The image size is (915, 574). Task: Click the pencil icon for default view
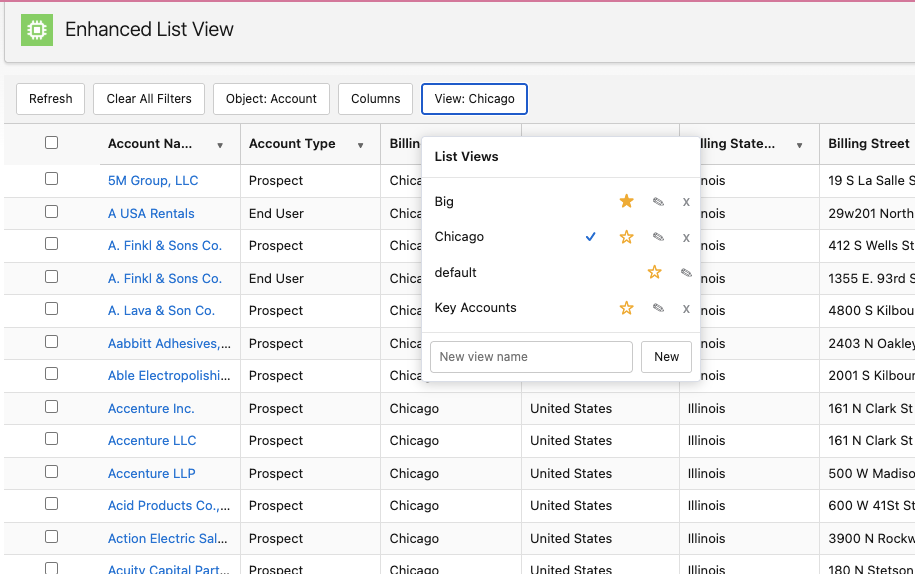(686, 272)
